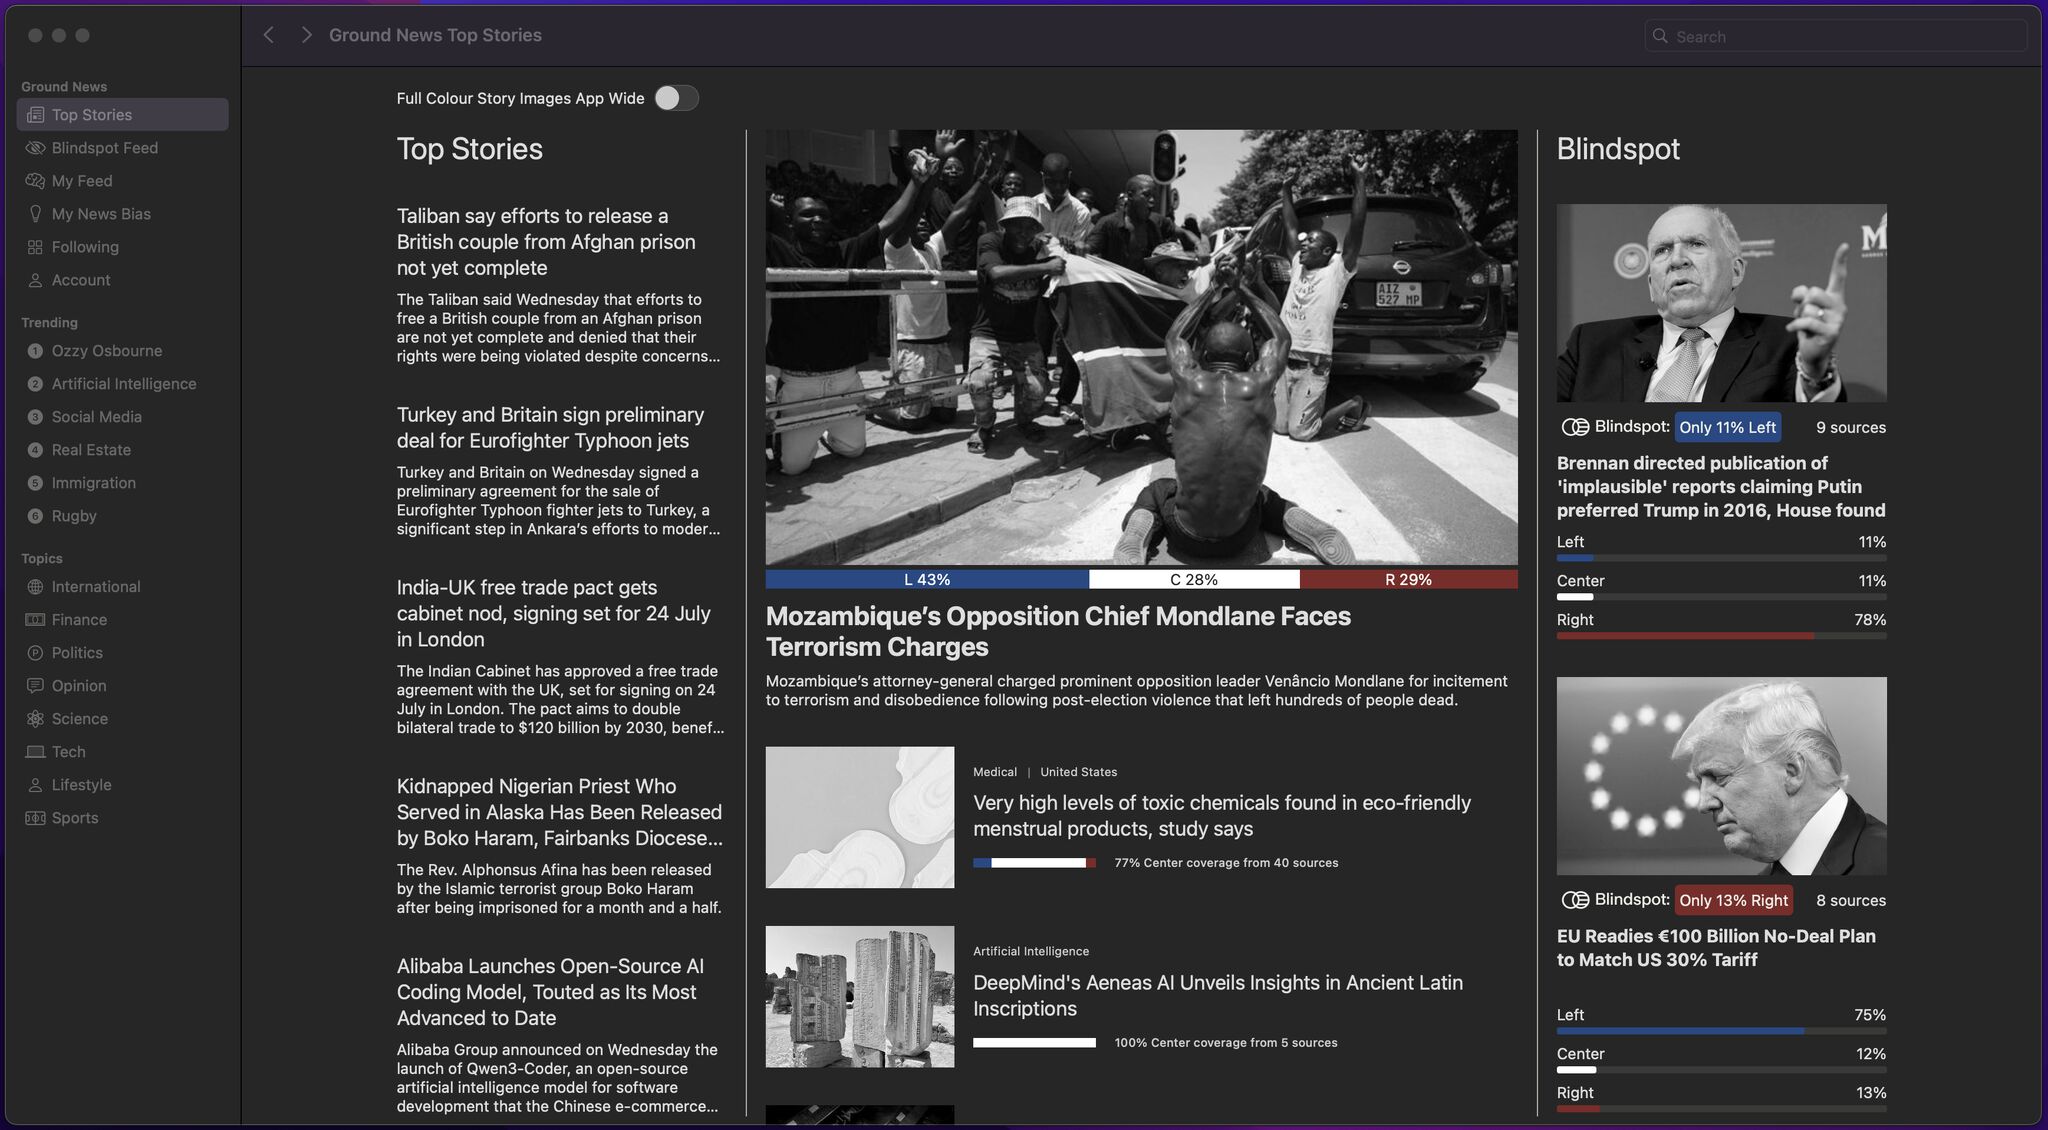Click the back navigation chevron
This screenshot has width=2048, height=1130.
coord(268,34)
